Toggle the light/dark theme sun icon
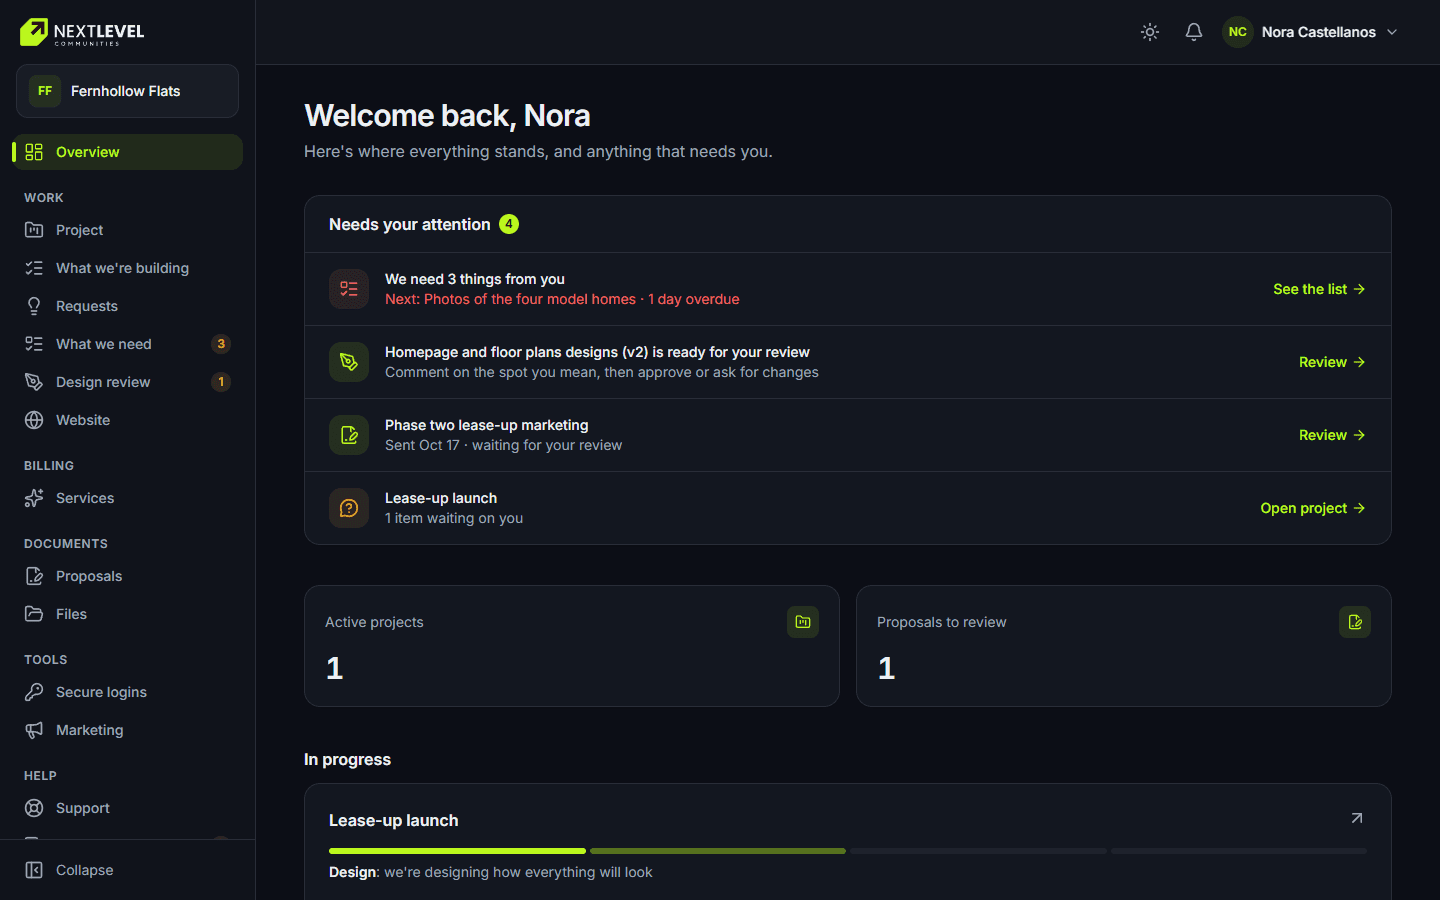Viewport: 1440px width, 900px height. [x=1150, y=32]
